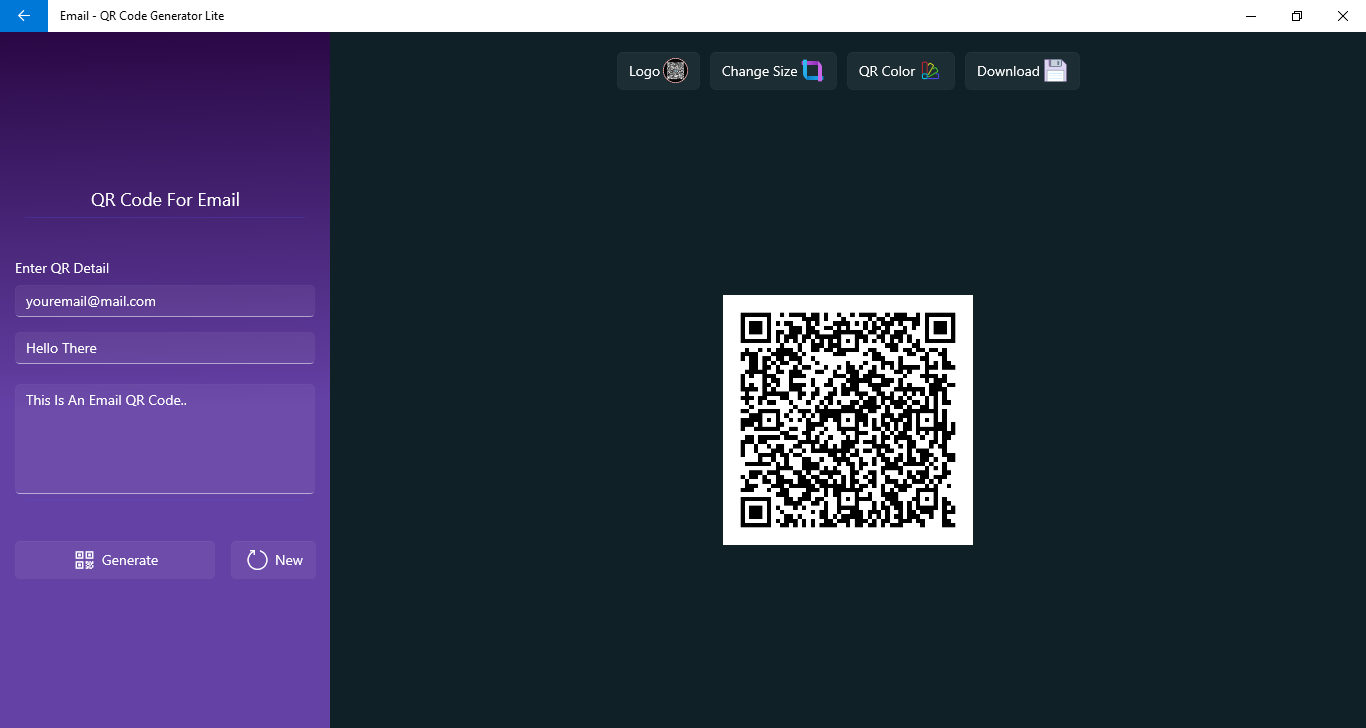The height and width of the screenshot is (728, 1366).
Task: Click the Hello There subject field
Action: coord(165,348)
